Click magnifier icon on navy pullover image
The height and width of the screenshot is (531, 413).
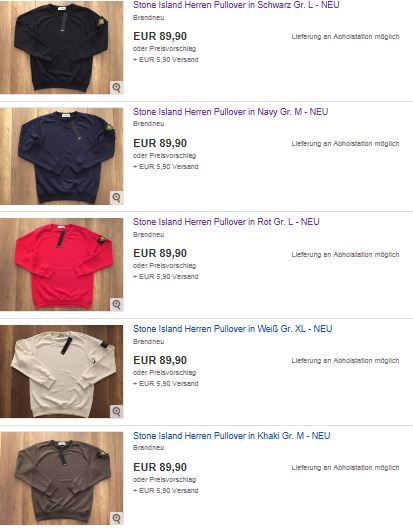click(x=117, y=198)
